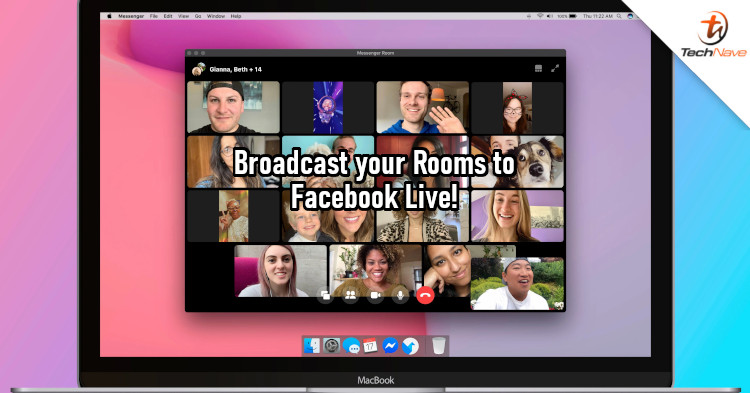750x393 pixels.
Task: Open the Window menu
Action: 216,16
